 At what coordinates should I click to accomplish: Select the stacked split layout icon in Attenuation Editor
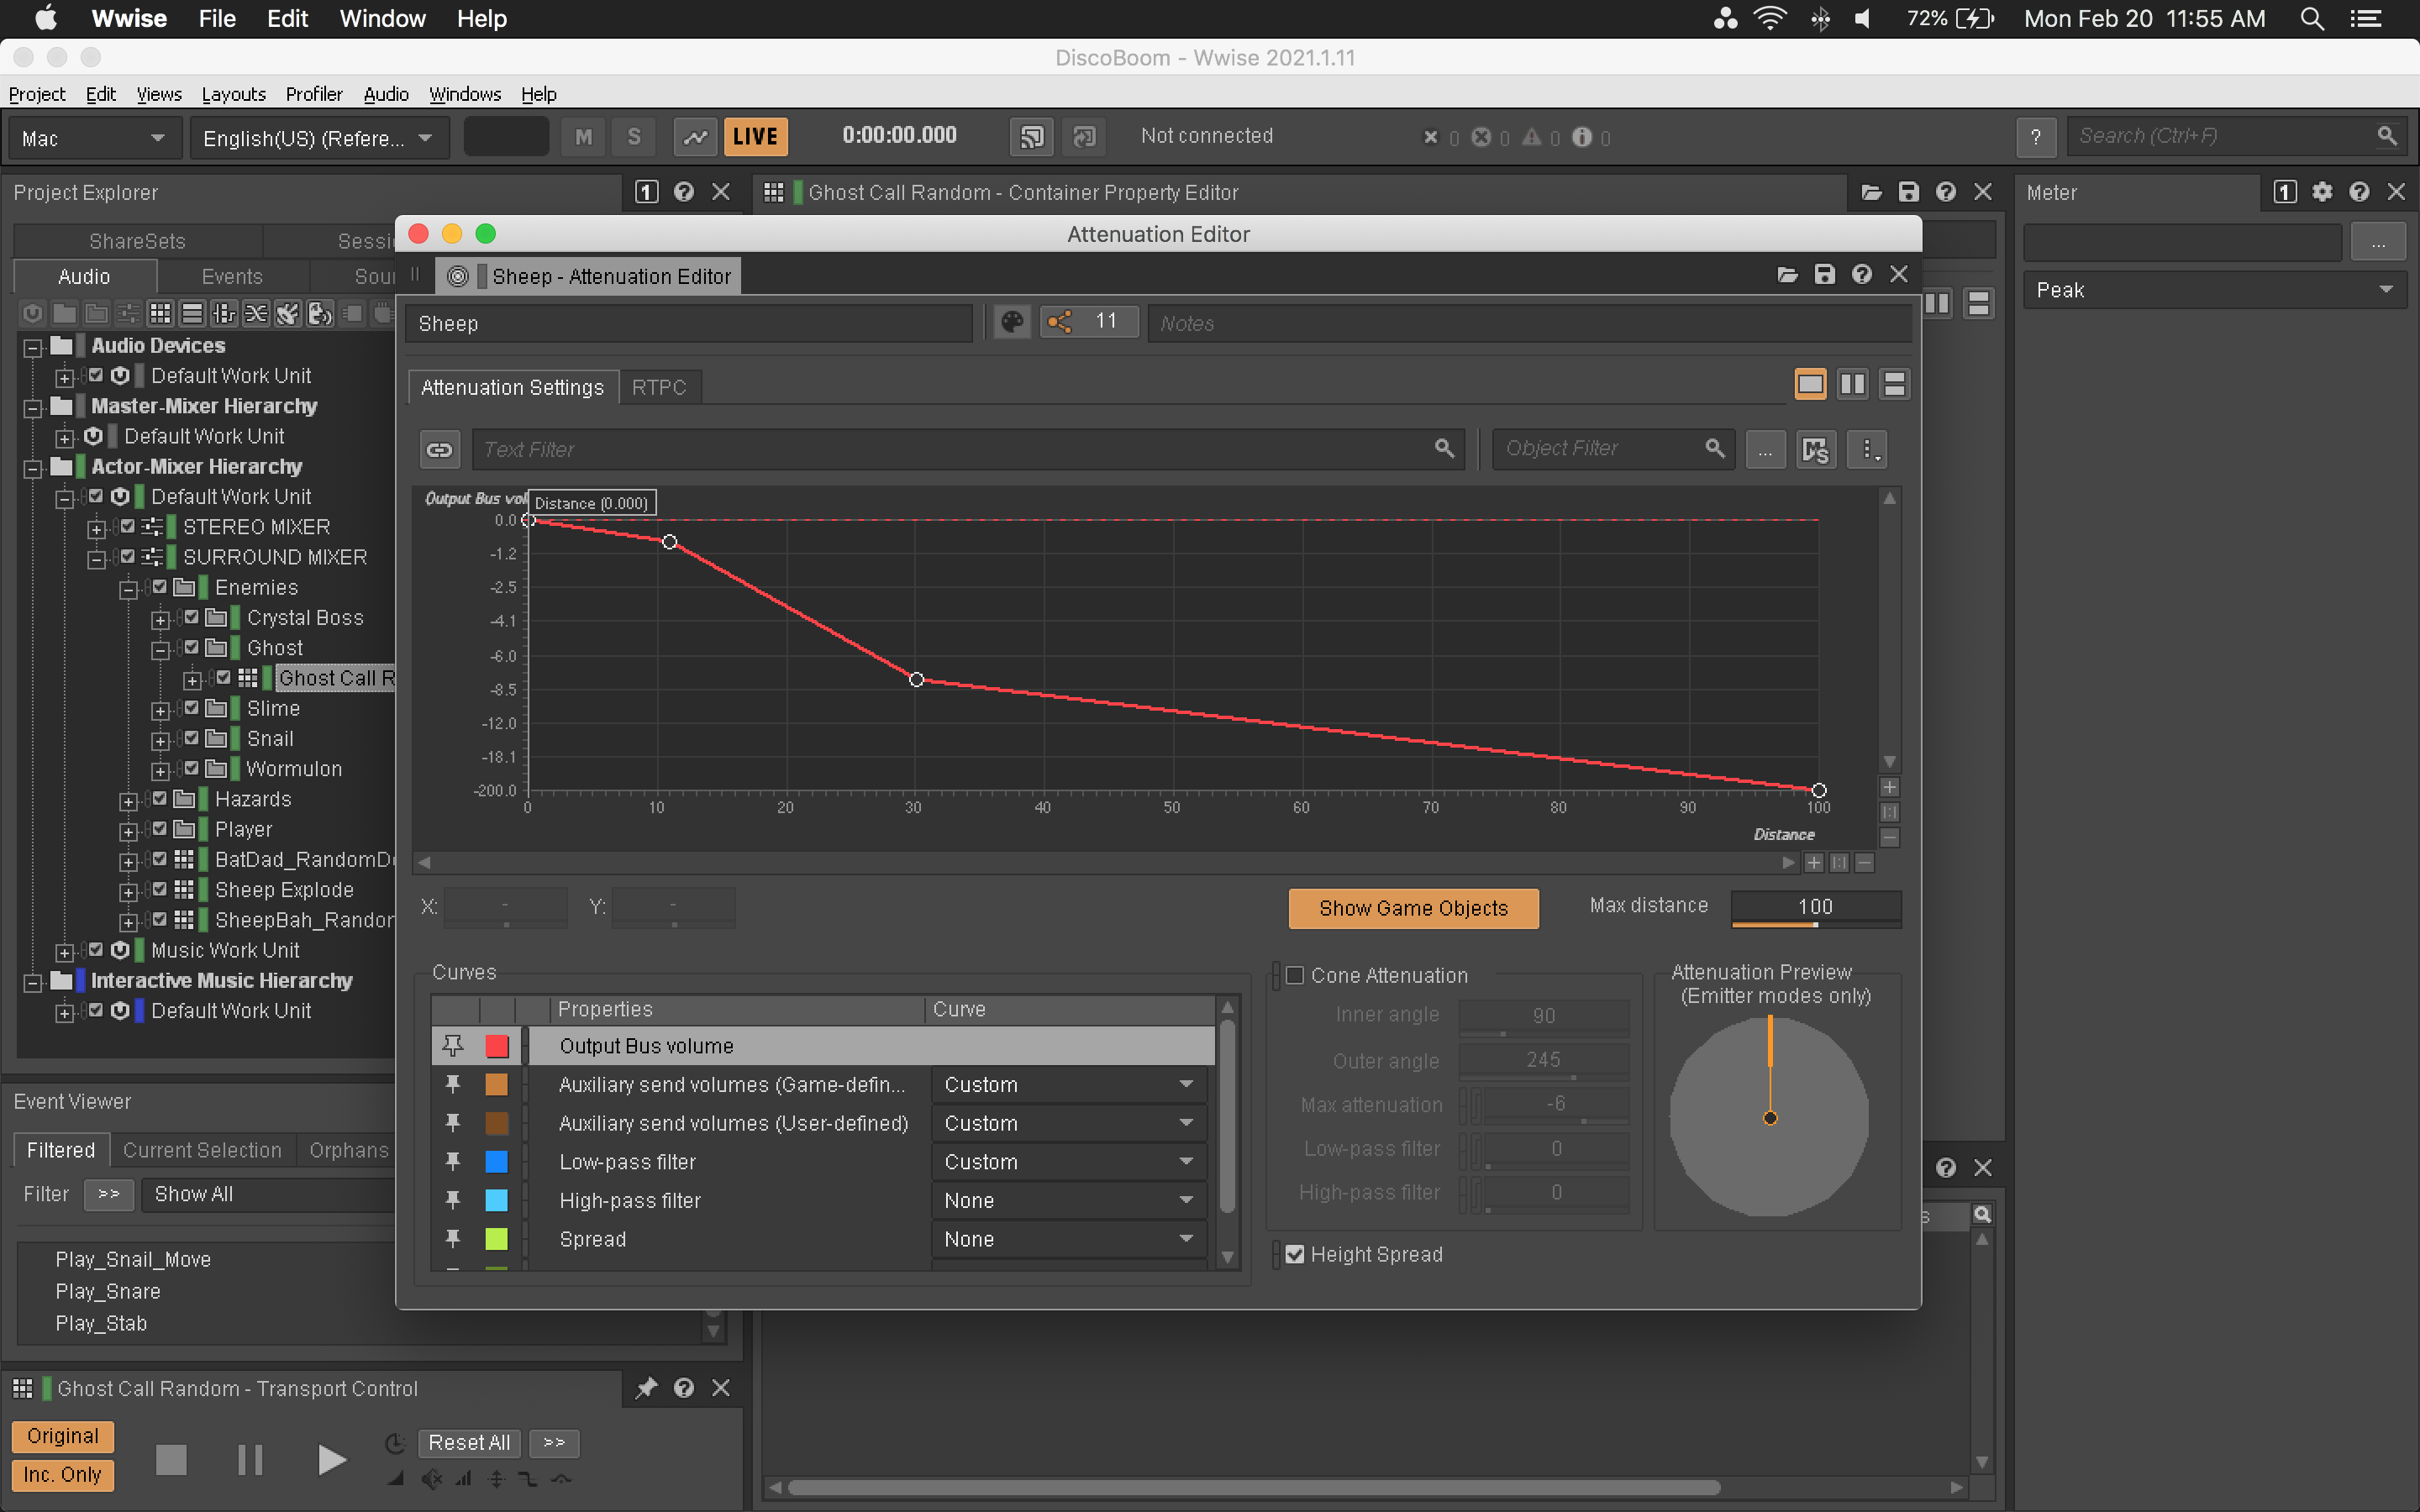click(x=1894, y=384)
